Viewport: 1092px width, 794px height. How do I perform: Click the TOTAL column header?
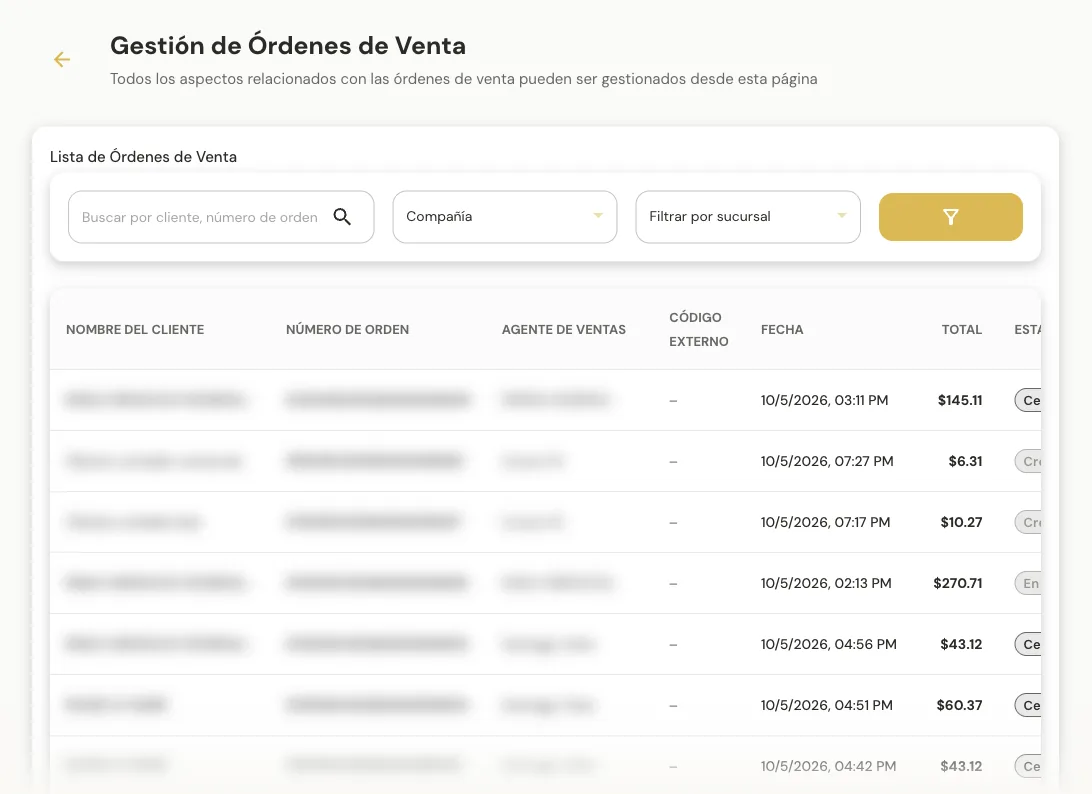962,329
